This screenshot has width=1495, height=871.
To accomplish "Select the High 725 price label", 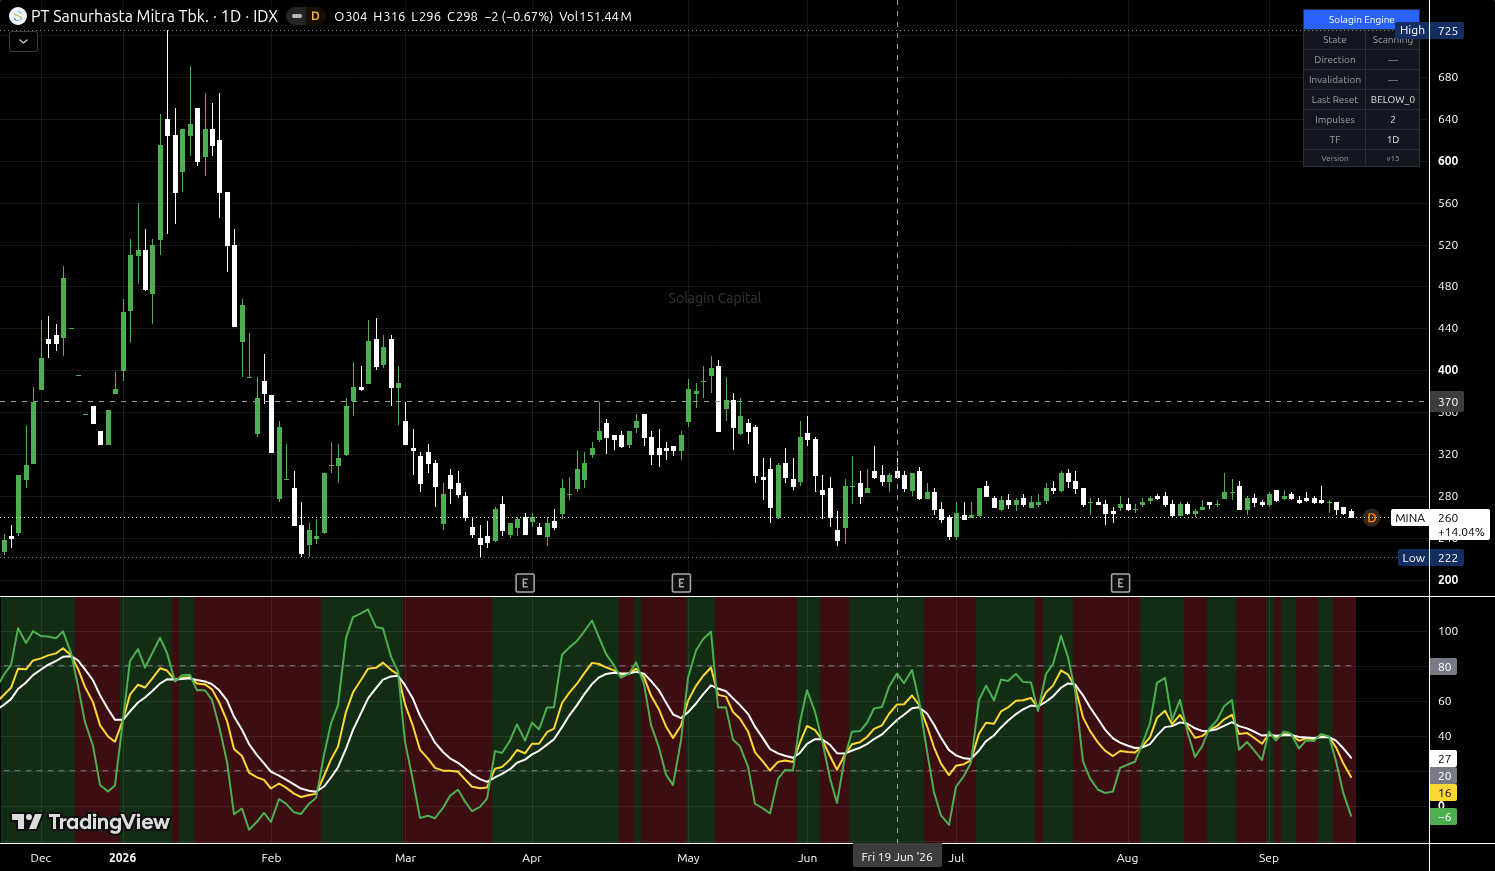I will 1430,31.
